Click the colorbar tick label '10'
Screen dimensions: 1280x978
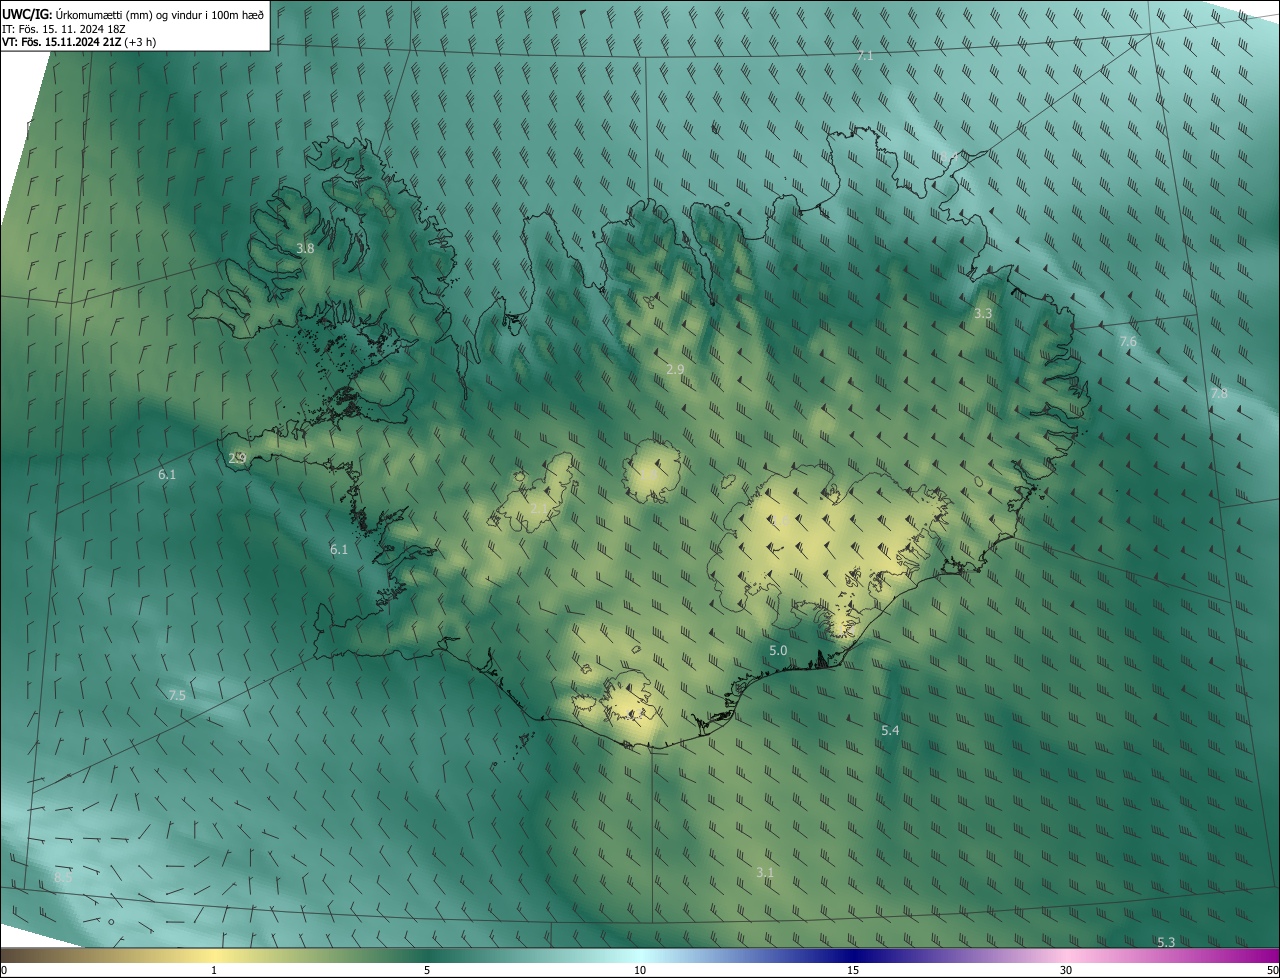[640, 970]
